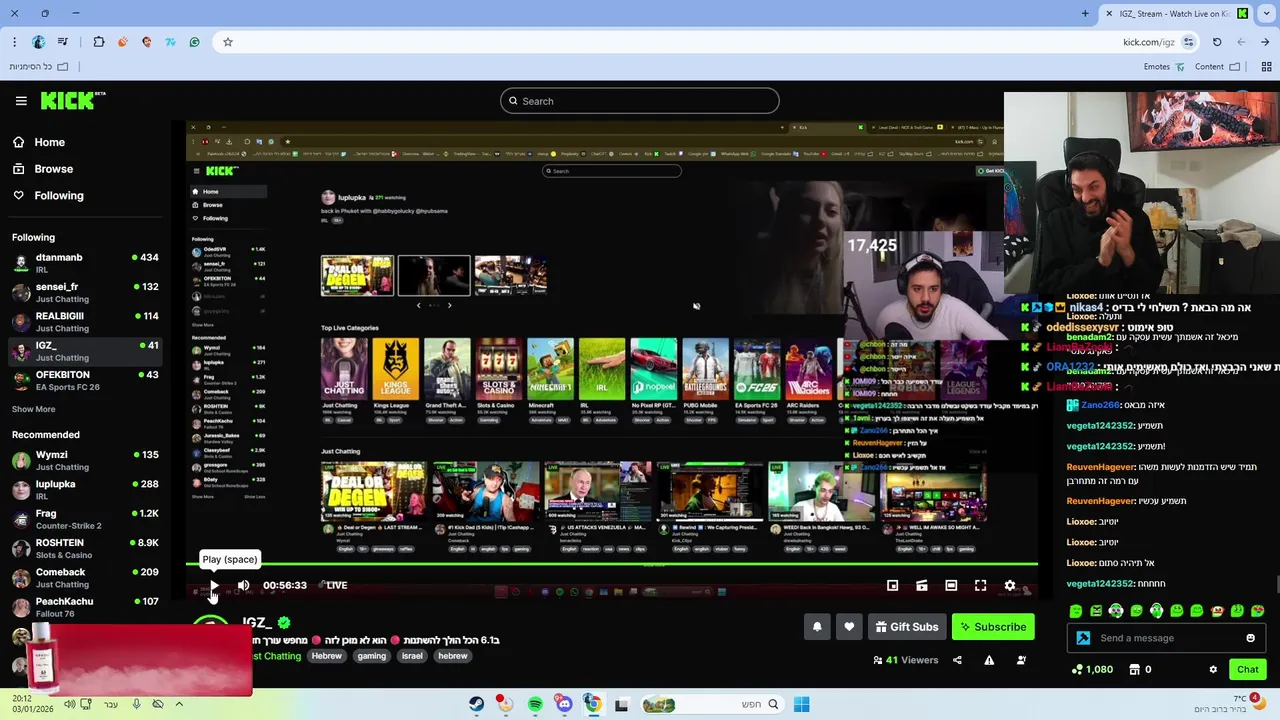Viewport: 1280px width, 720px height.
Task: Mute the stream volume
Action: coord(243,585)
